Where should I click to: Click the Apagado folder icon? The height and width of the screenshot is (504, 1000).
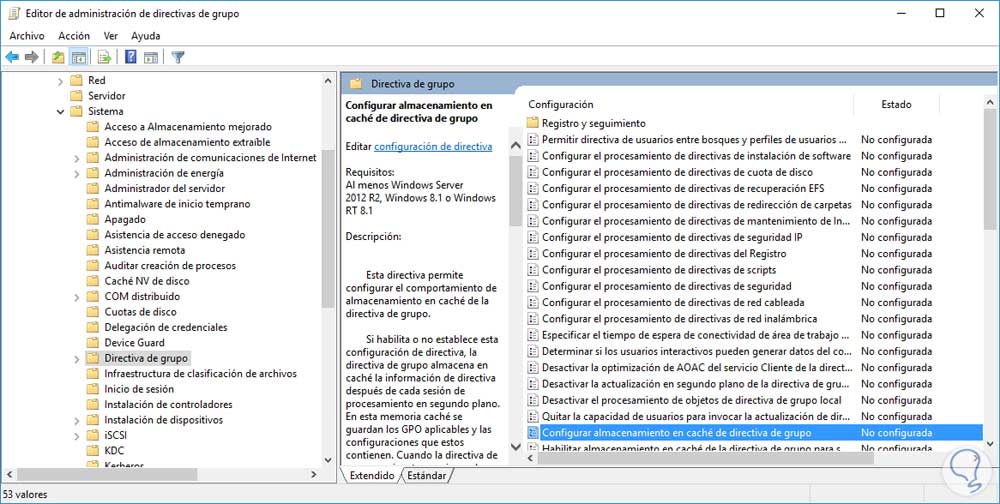click(93, 219)
